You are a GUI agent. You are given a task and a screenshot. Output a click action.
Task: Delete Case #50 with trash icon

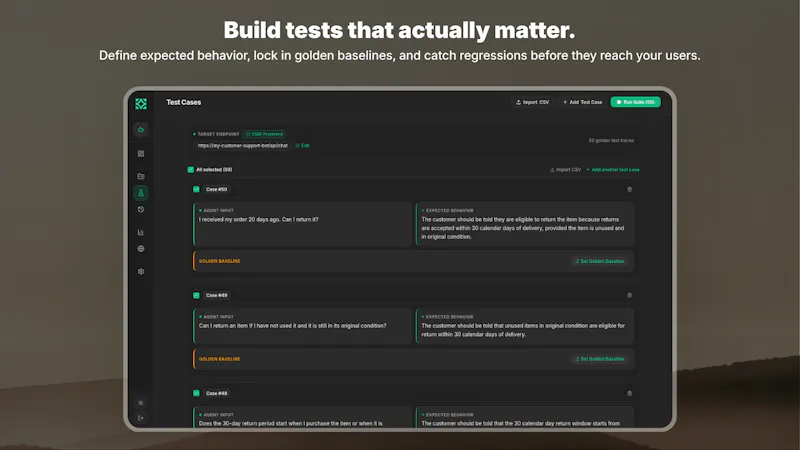pos(630,189)
